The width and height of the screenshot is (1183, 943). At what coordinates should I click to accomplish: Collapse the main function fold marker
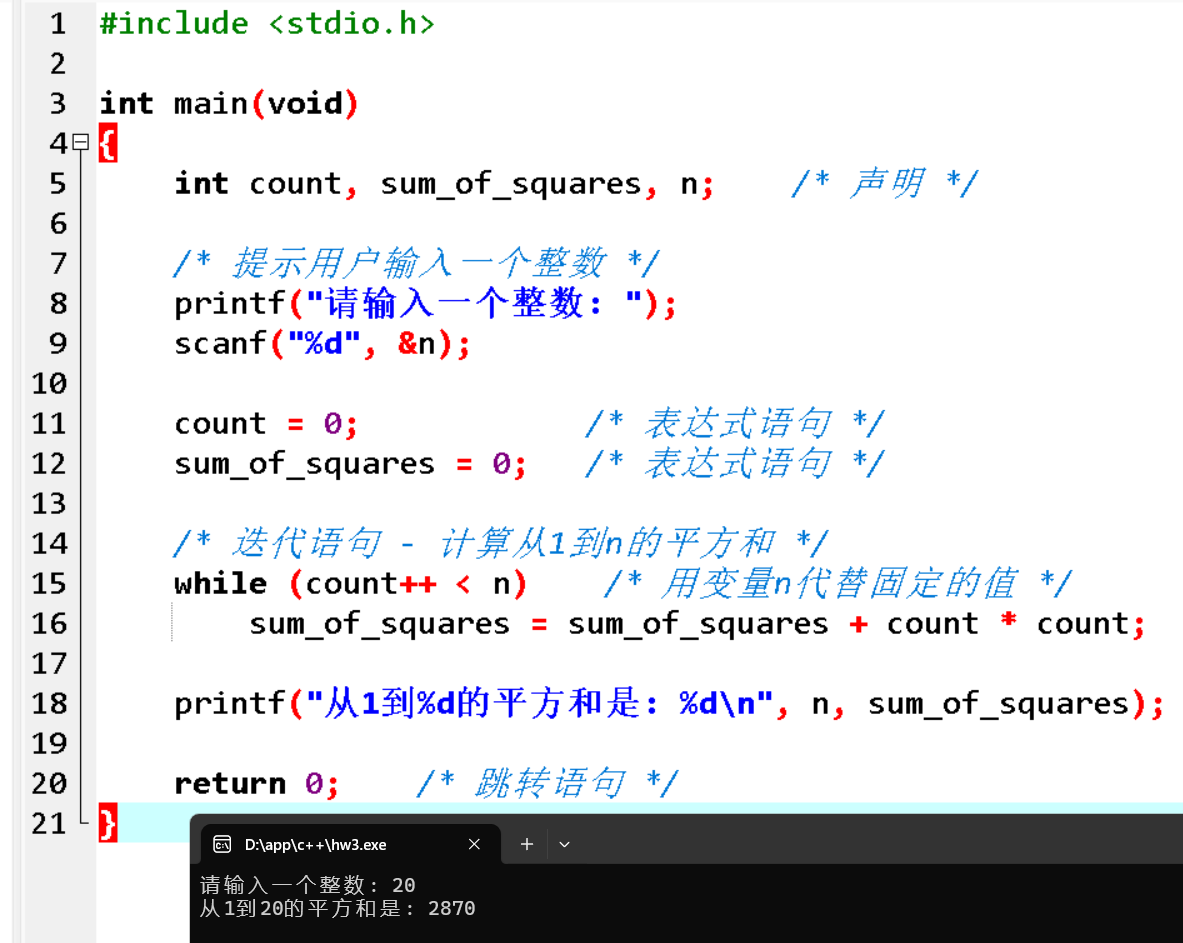[81, 142]
